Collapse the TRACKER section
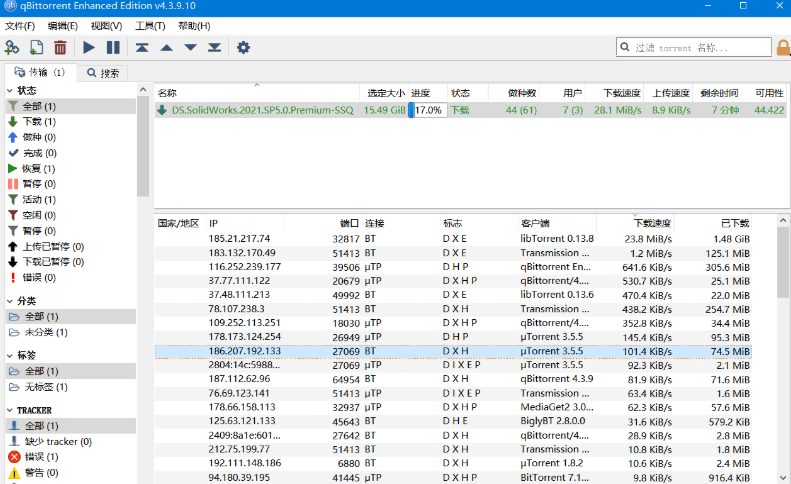This screenshot has width=791, height=484. (10, 410)
